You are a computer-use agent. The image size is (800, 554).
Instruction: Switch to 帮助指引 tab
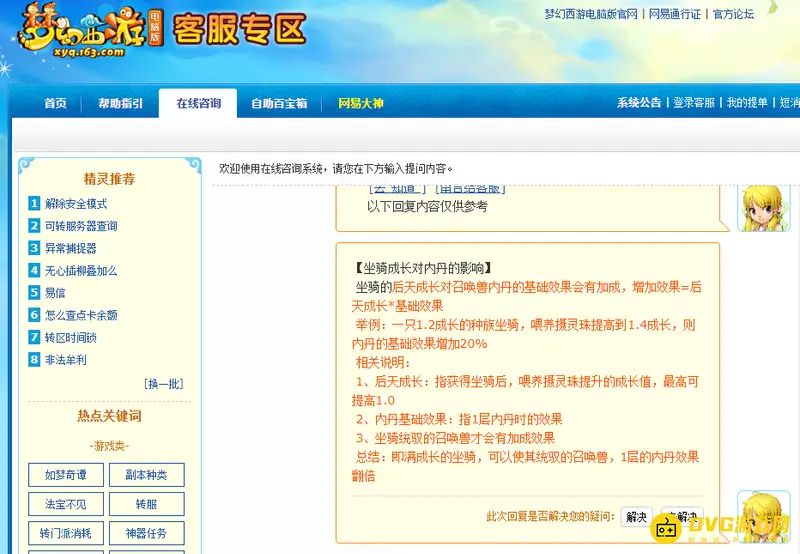(x=120, y=103)
